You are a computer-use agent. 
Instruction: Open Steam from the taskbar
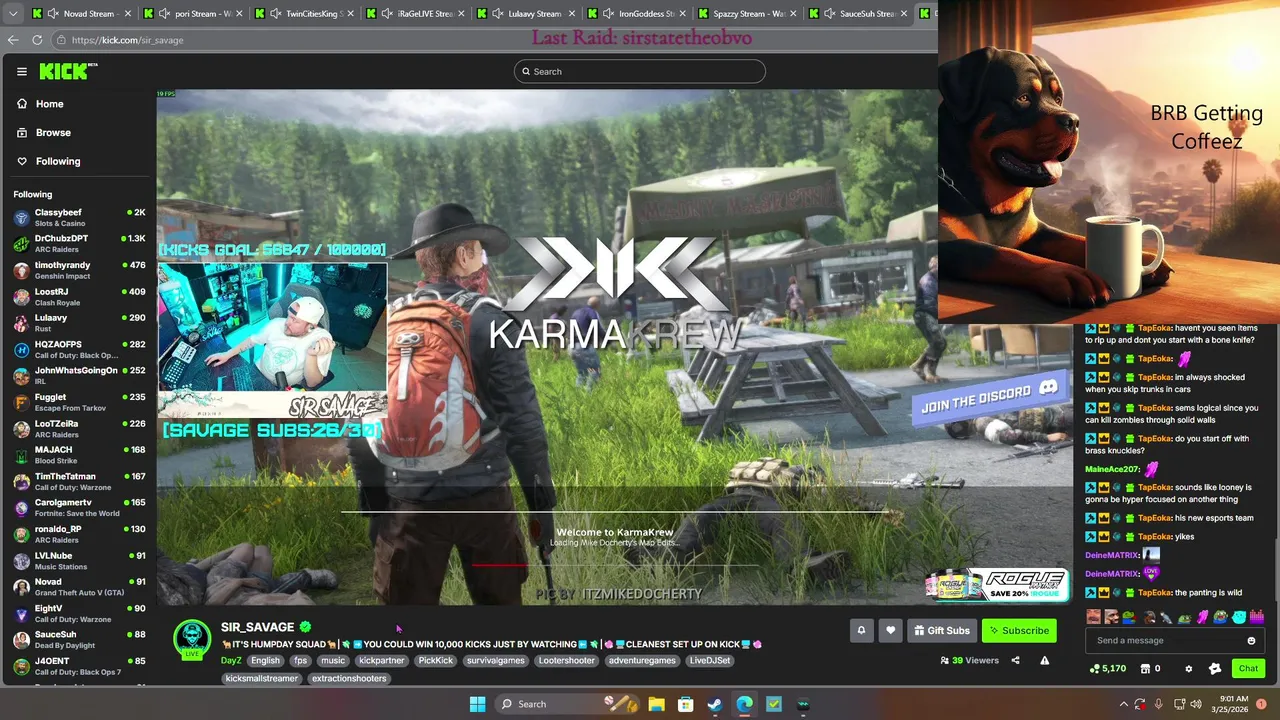714,704
